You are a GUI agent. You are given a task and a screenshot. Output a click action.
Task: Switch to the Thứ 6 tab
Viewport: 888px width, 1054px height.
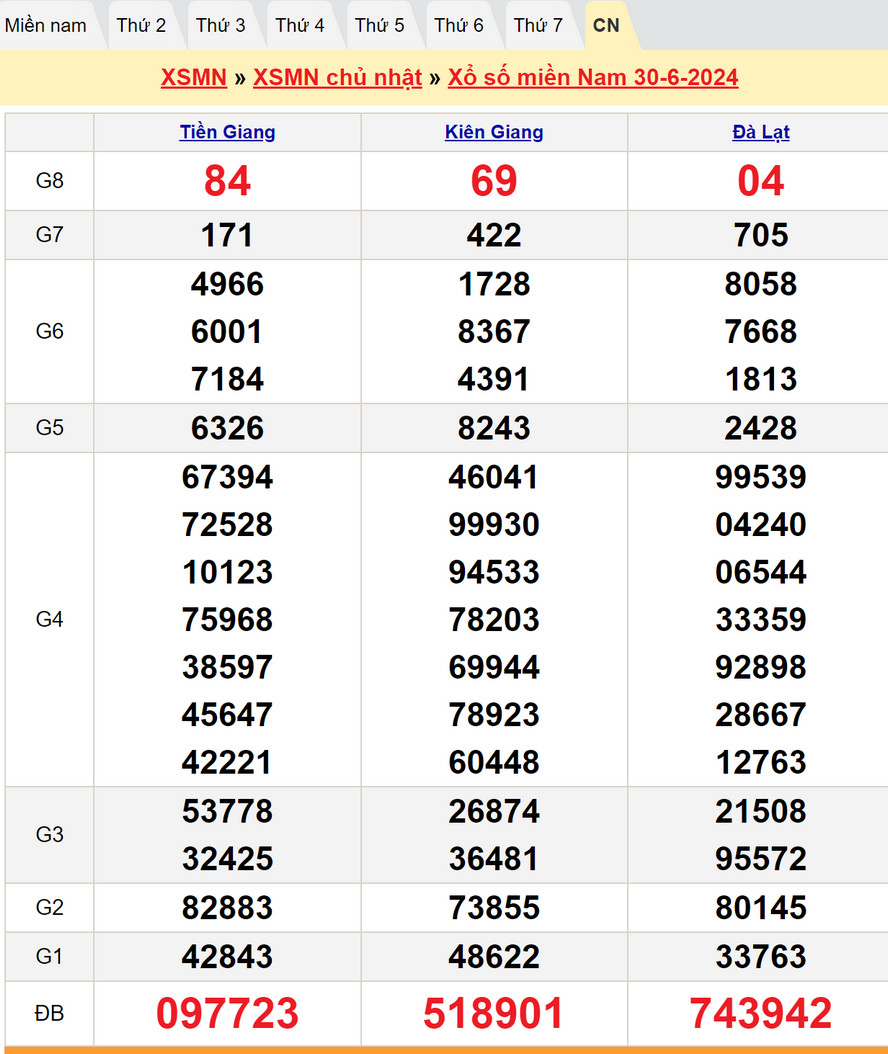coord(459,25)
